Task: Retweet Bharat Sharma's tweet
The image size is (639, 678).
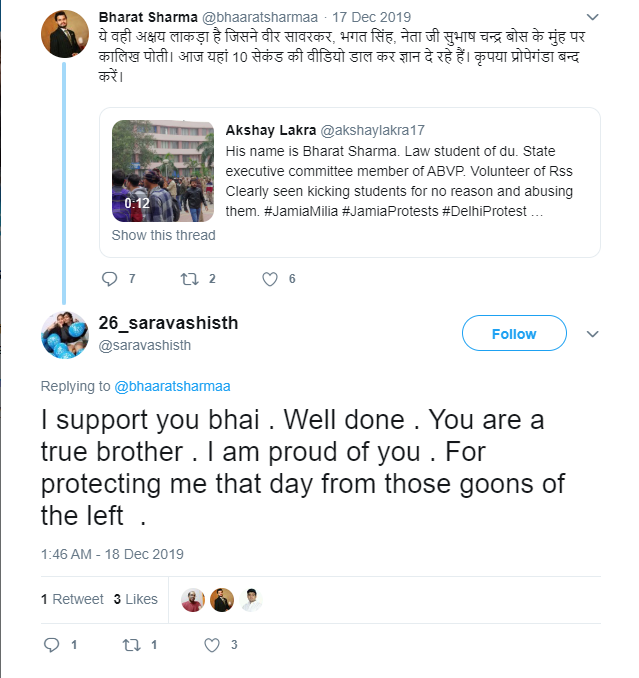Action: click(x=189, y=279)
